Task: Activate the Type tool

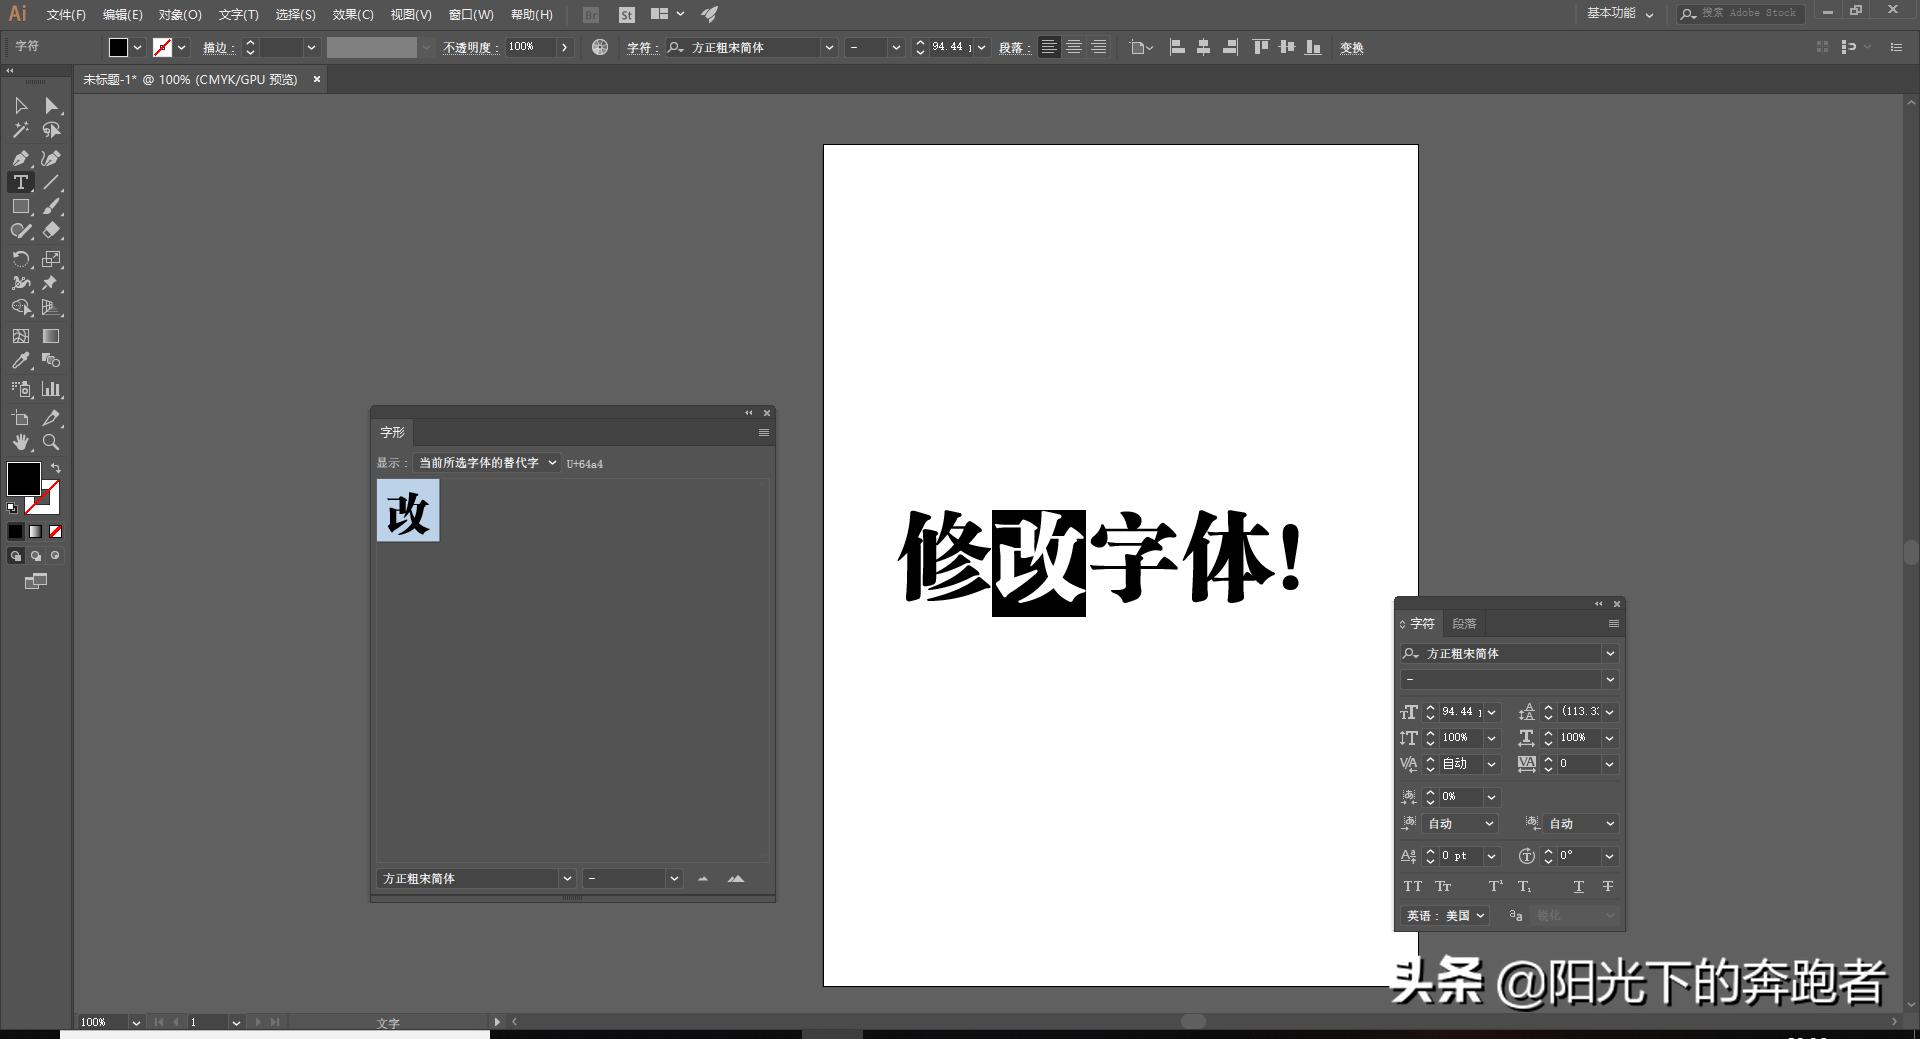Action: [22, 183]
